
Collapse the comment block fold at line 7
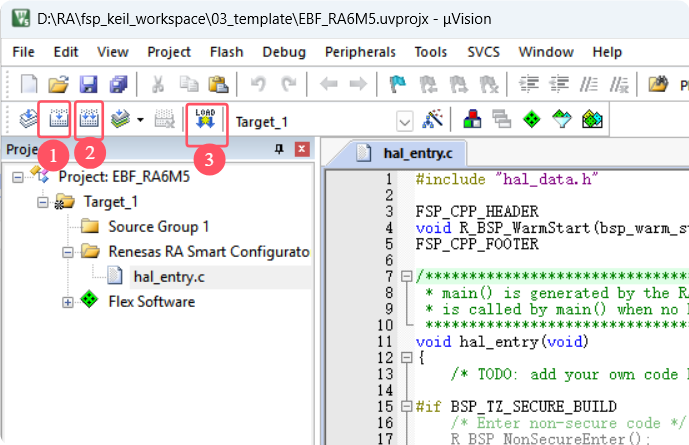(x=406, y=276)
